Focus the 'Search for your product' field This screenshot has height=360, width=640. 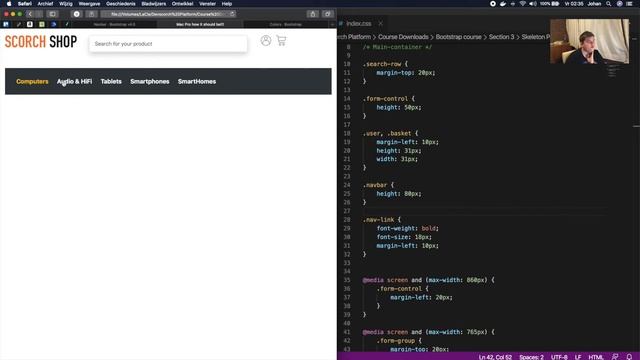click(168, 44)
